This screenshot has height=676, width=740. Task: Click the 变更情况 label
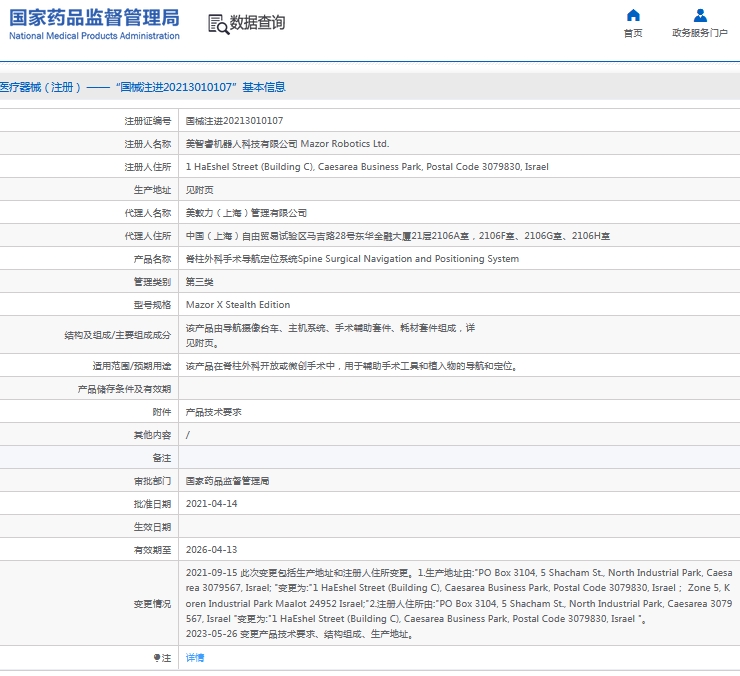tap(152, 604)
